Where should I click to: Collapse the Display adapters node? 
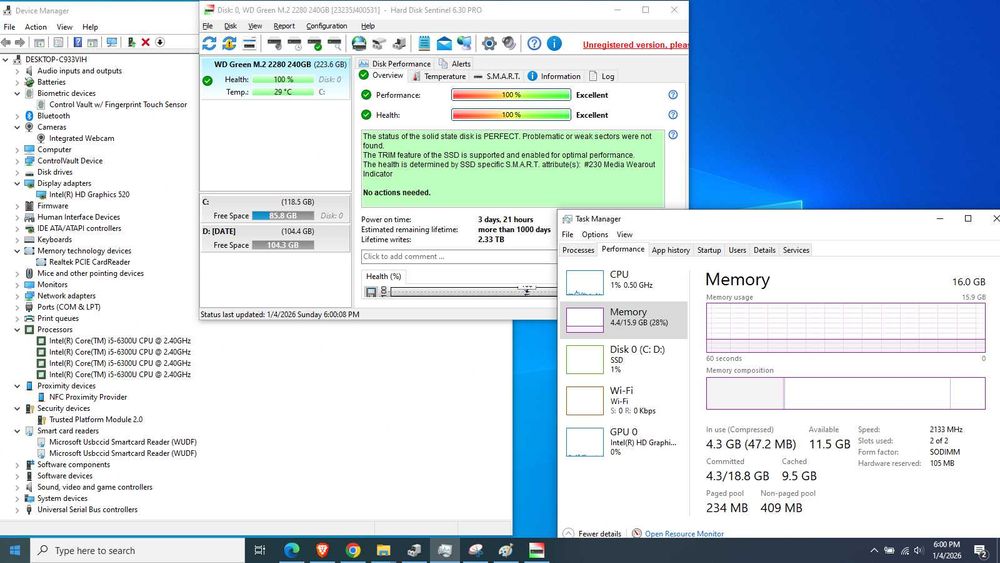pyautogui.click(x=17, y=183)
